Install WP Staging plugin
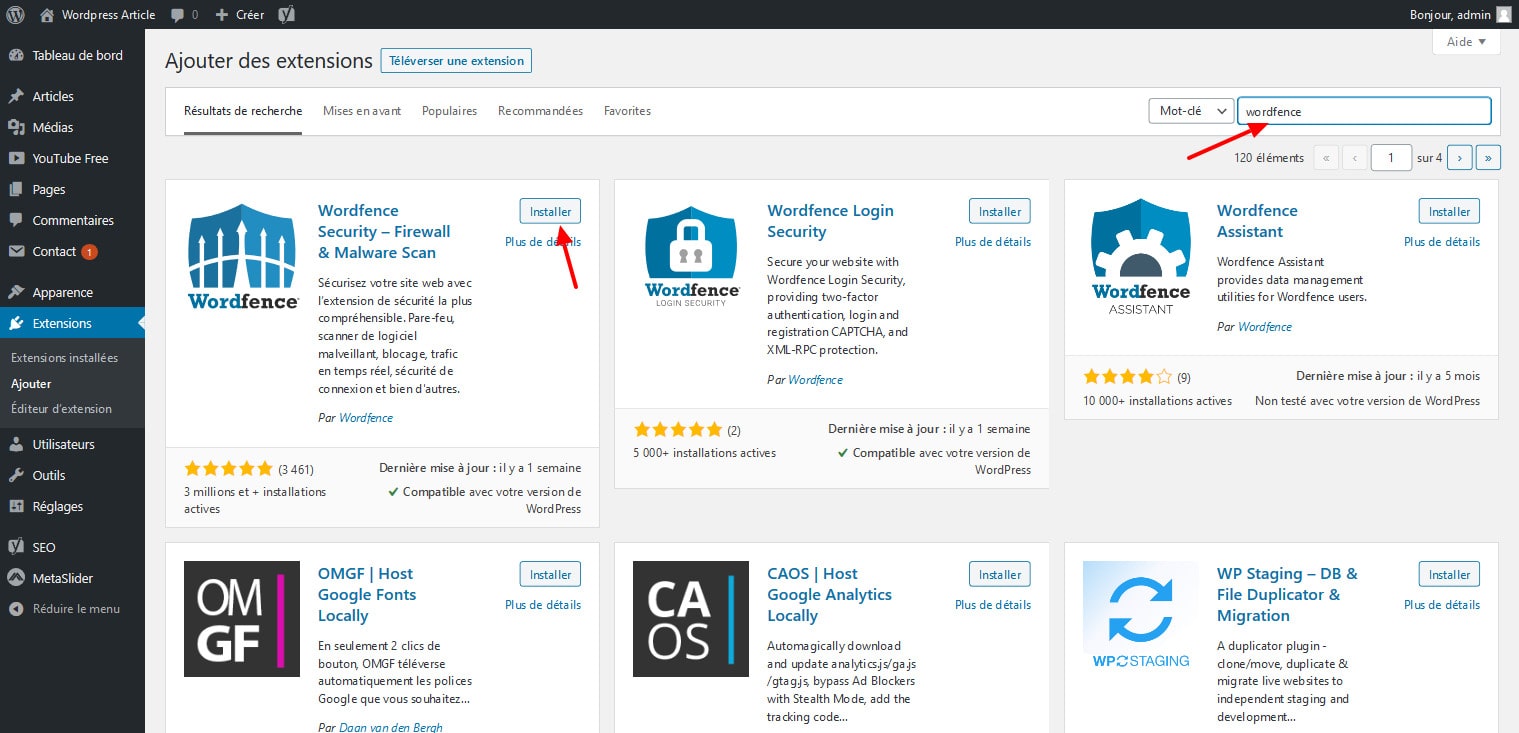The width and height of the screenshot is (1519, 733). (1449, 574)
